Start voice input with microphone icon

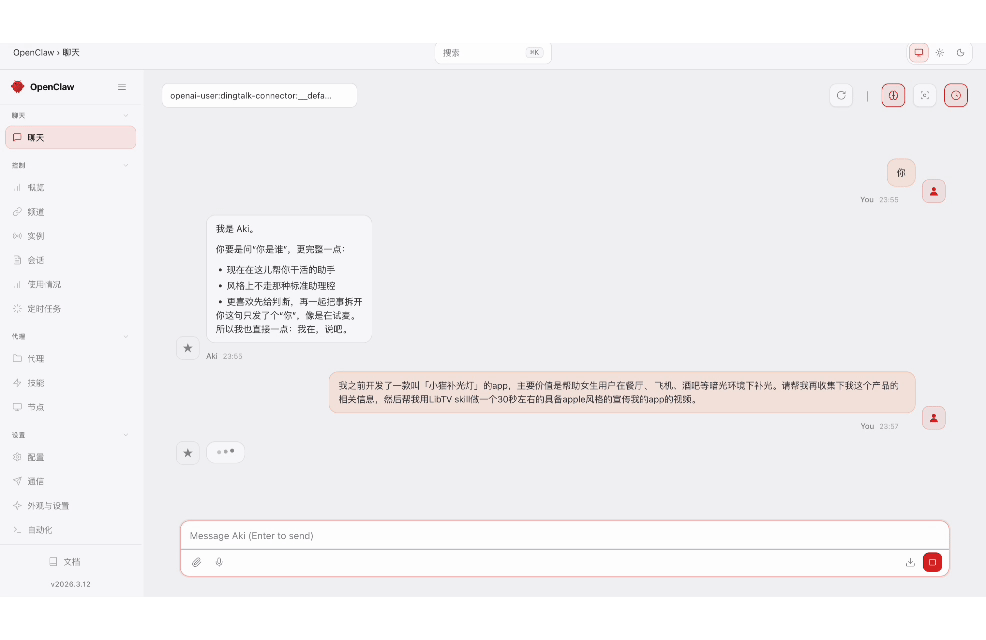click(219, 562)
